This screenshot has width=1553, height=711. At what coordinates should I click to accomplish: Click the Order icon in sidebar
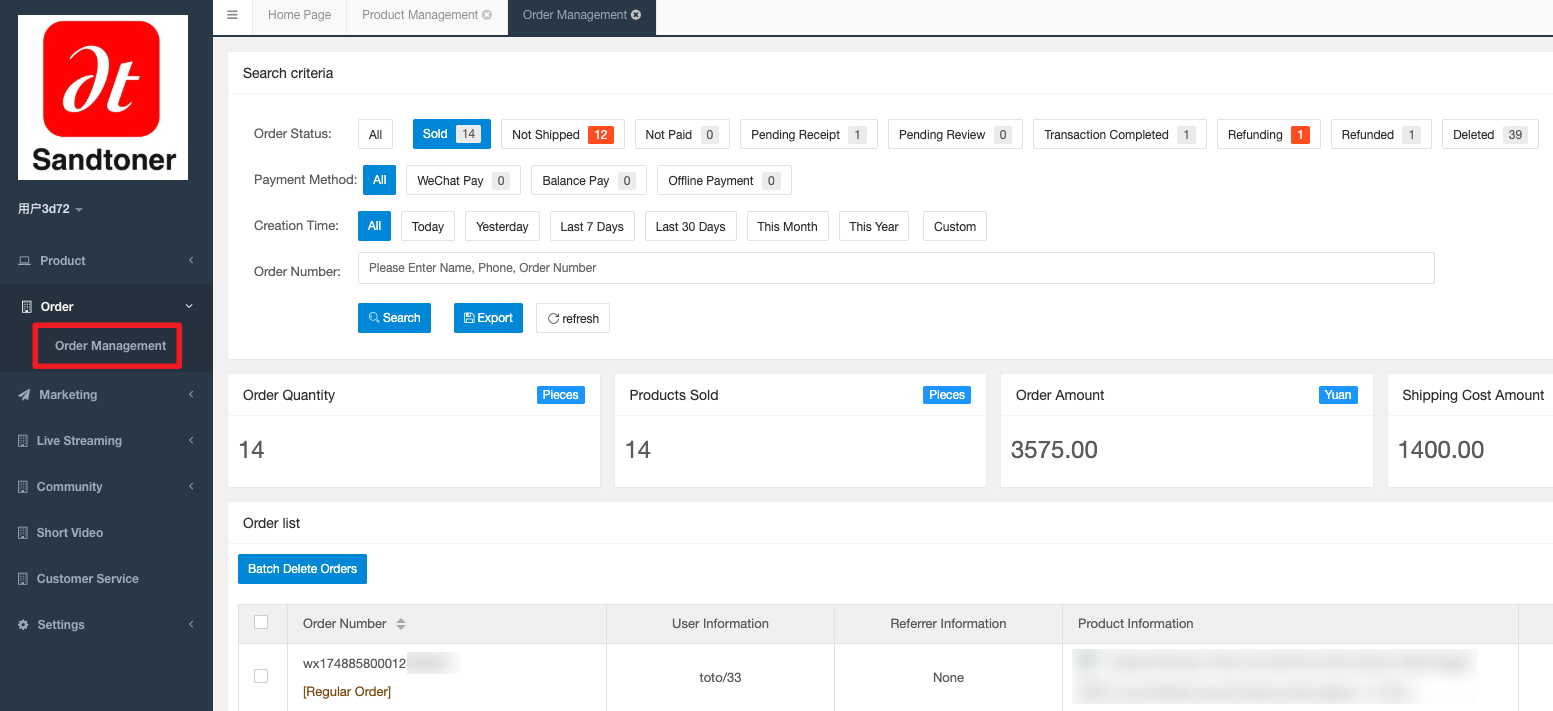27,307
